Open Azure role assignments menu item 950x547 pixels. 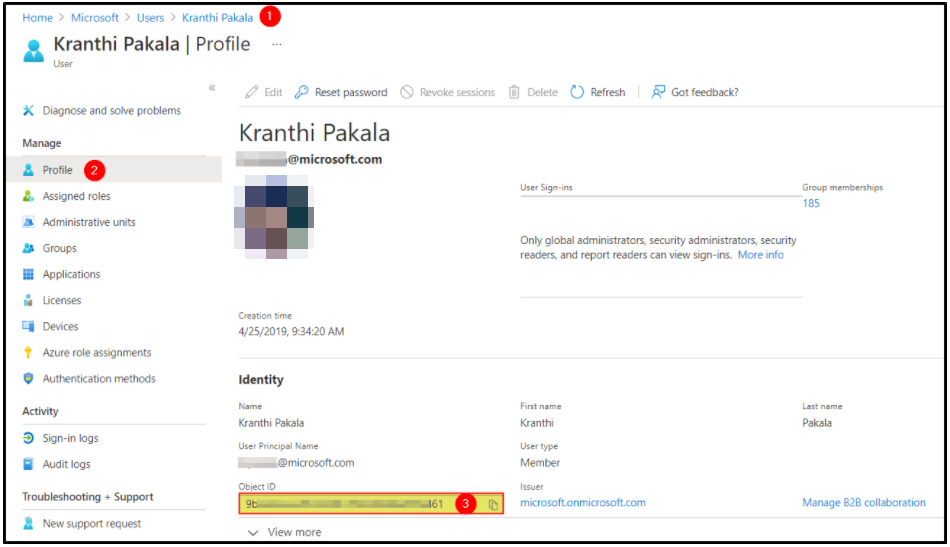click(97, 352)
